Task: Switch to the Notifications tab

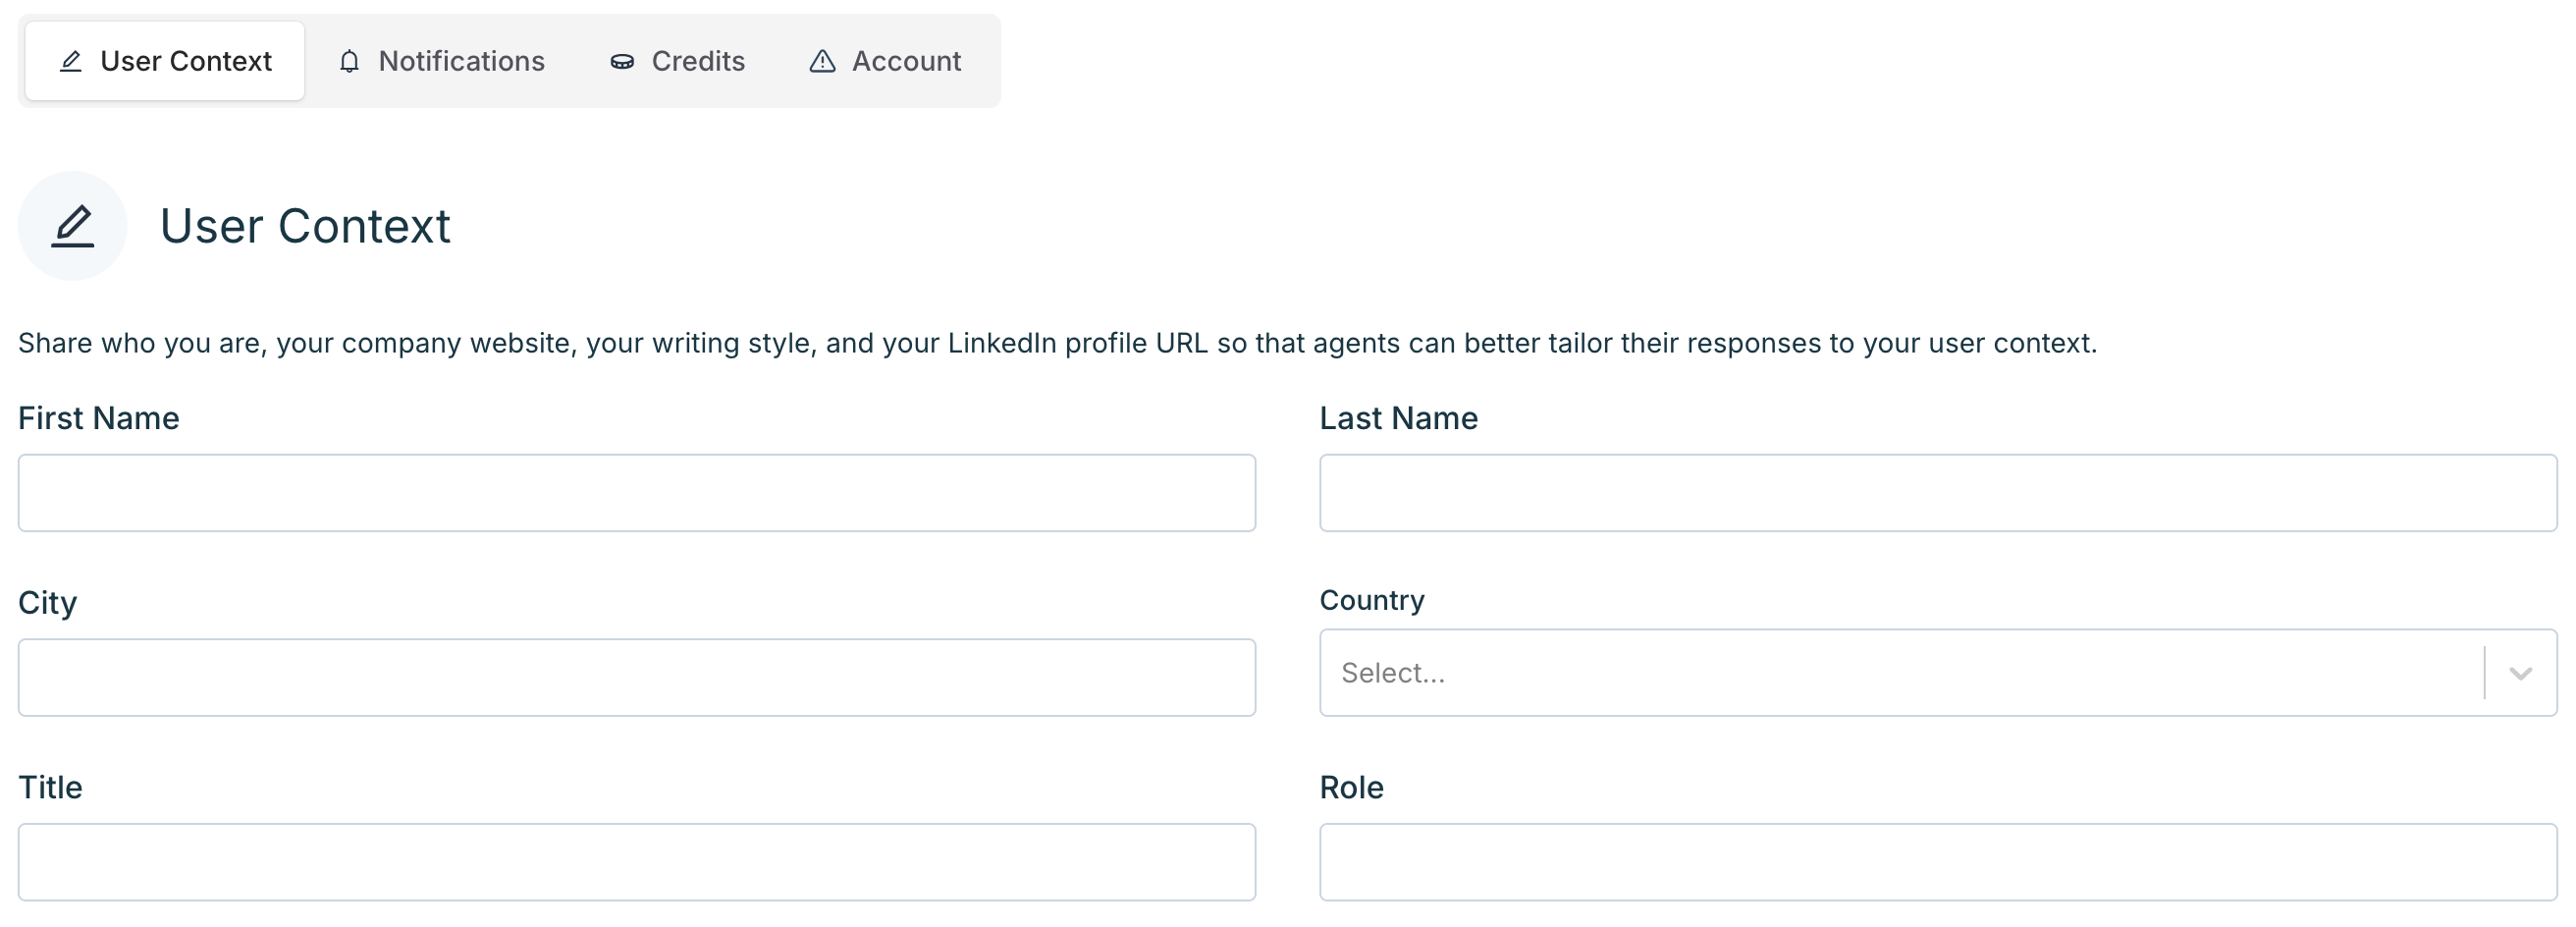Action: 442,62
